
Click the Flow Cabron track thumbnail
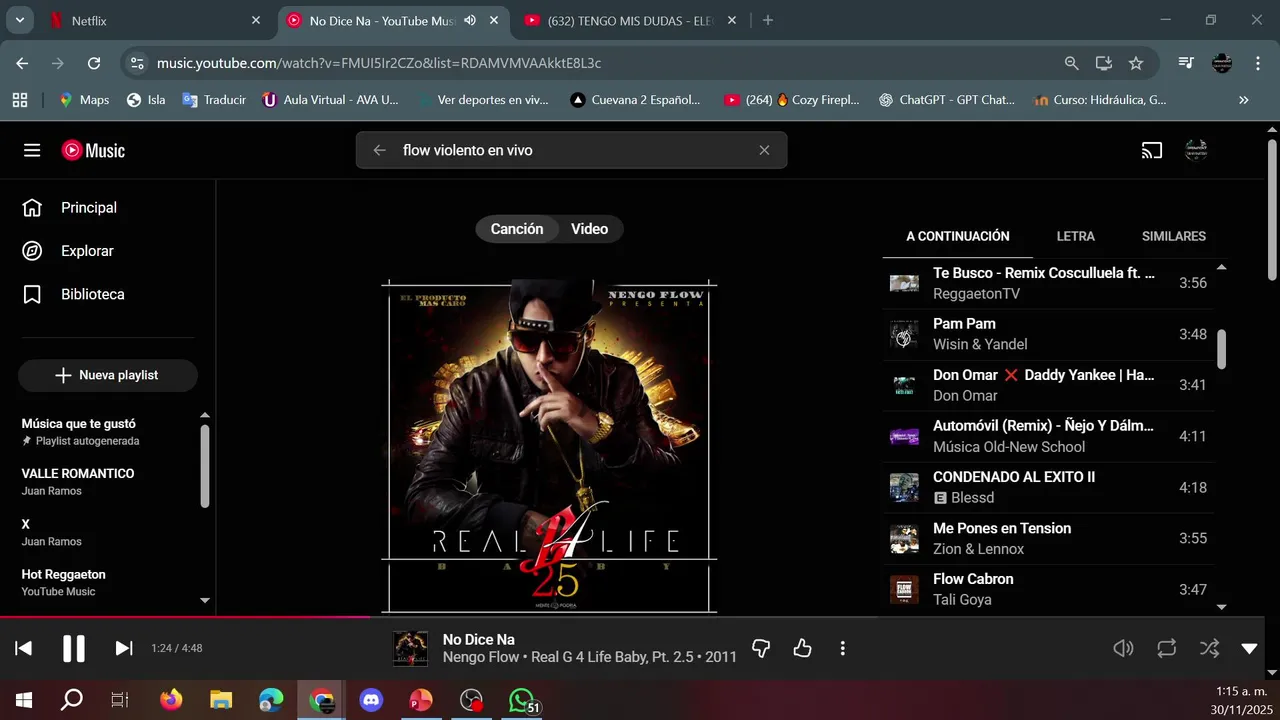coord(904,589)
